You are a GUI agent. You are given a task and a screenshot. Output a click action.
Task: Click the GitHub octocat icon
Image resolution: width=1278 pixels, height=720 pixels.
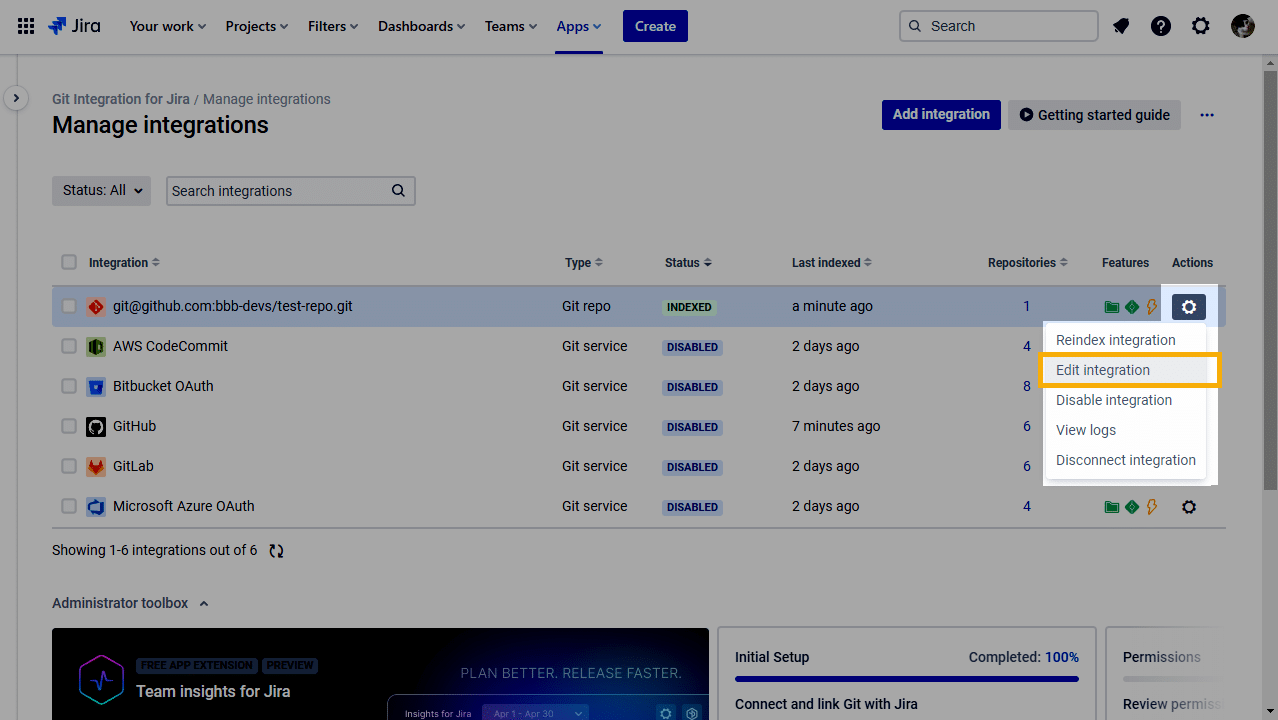[96, 427]
